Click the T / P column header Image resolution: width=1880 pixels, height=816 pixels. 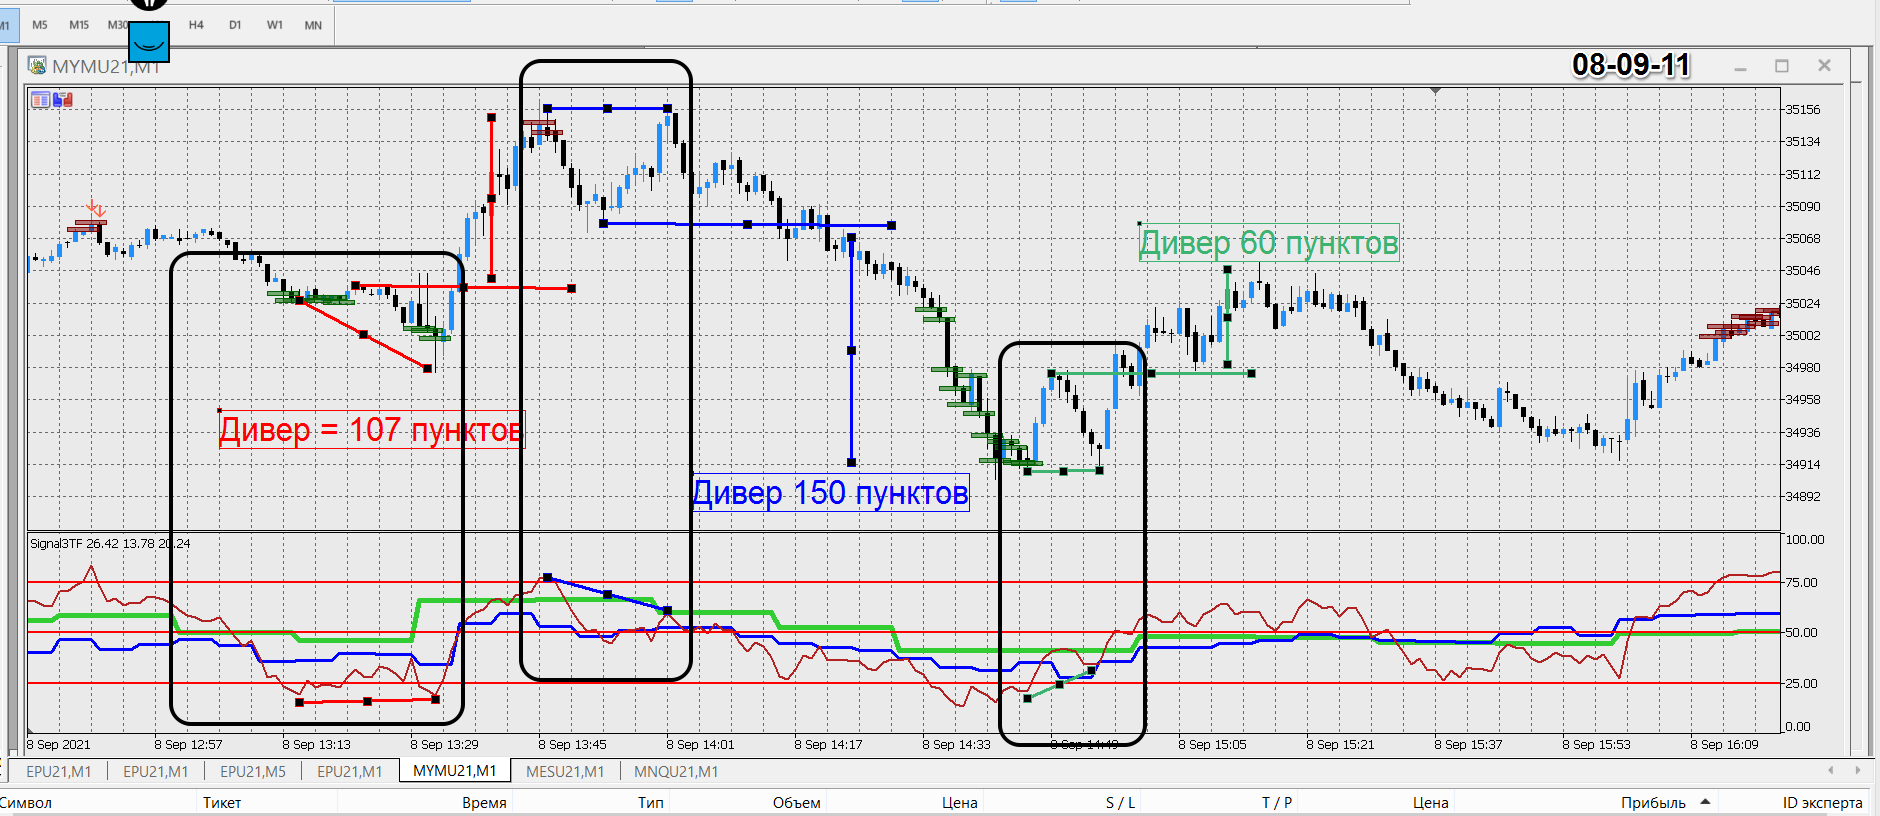pyautogui.click(x=1277, y=802)
